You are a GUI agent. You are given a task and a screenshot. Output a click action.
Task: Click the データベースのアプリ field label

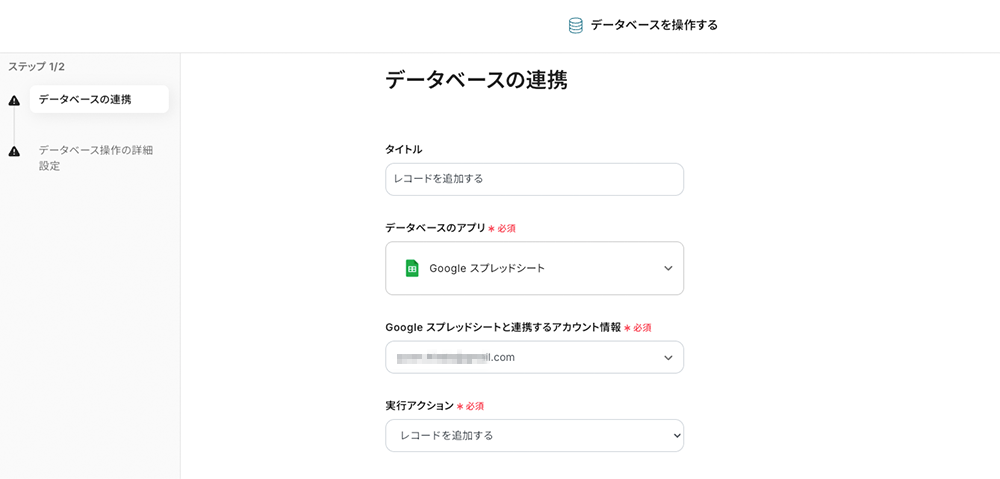pos(435,228)
